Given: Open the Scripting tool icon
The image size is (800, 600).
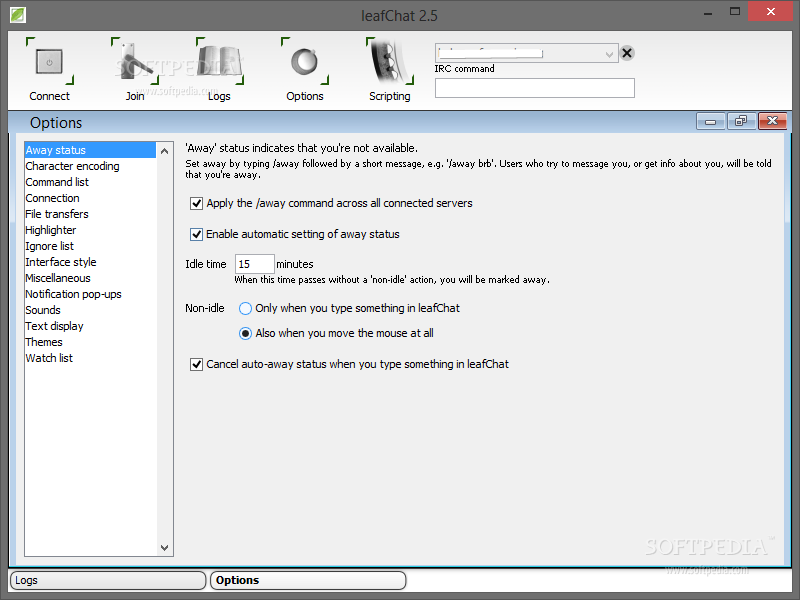Looking at the screenshot, I should [390, 61].
